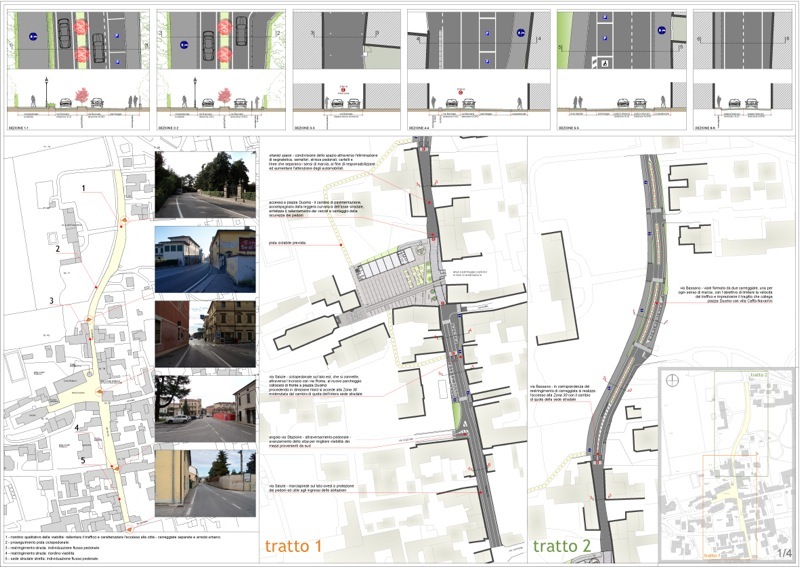
Task: Click the 'shared space - condivisione dello spazio' note
Action: [323, 162]
